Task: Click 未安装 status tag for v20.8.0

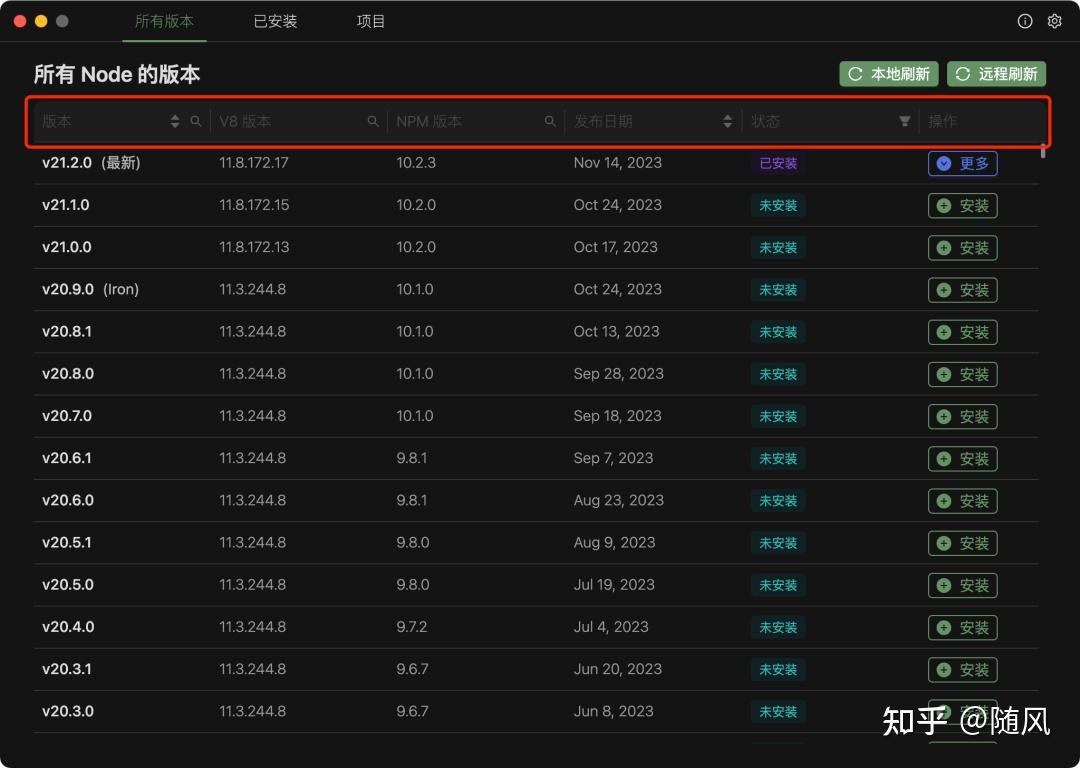Action: coord(778,374)
